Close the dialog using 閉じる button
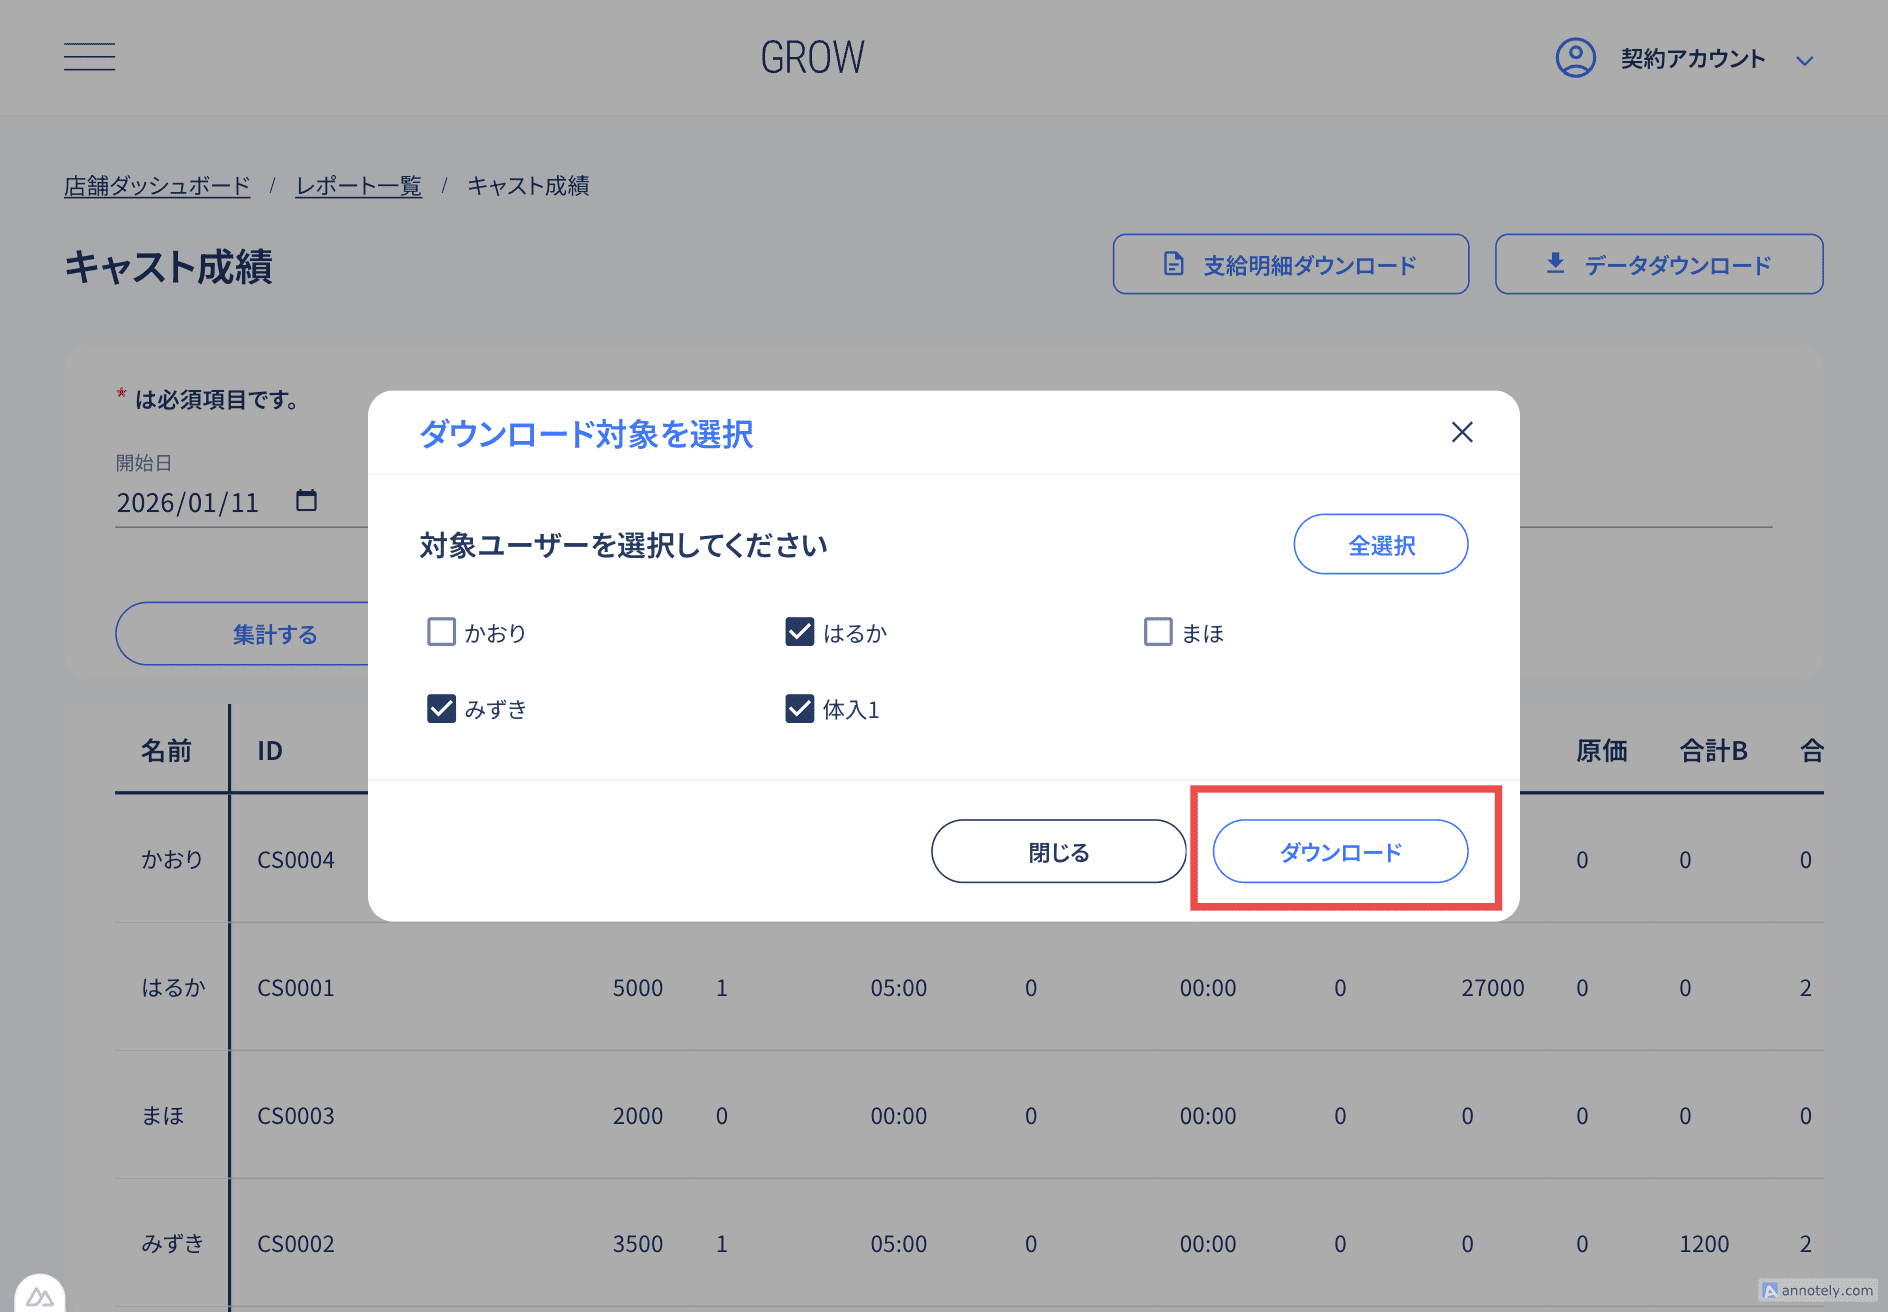1888x1312 pixels. 1058,851
